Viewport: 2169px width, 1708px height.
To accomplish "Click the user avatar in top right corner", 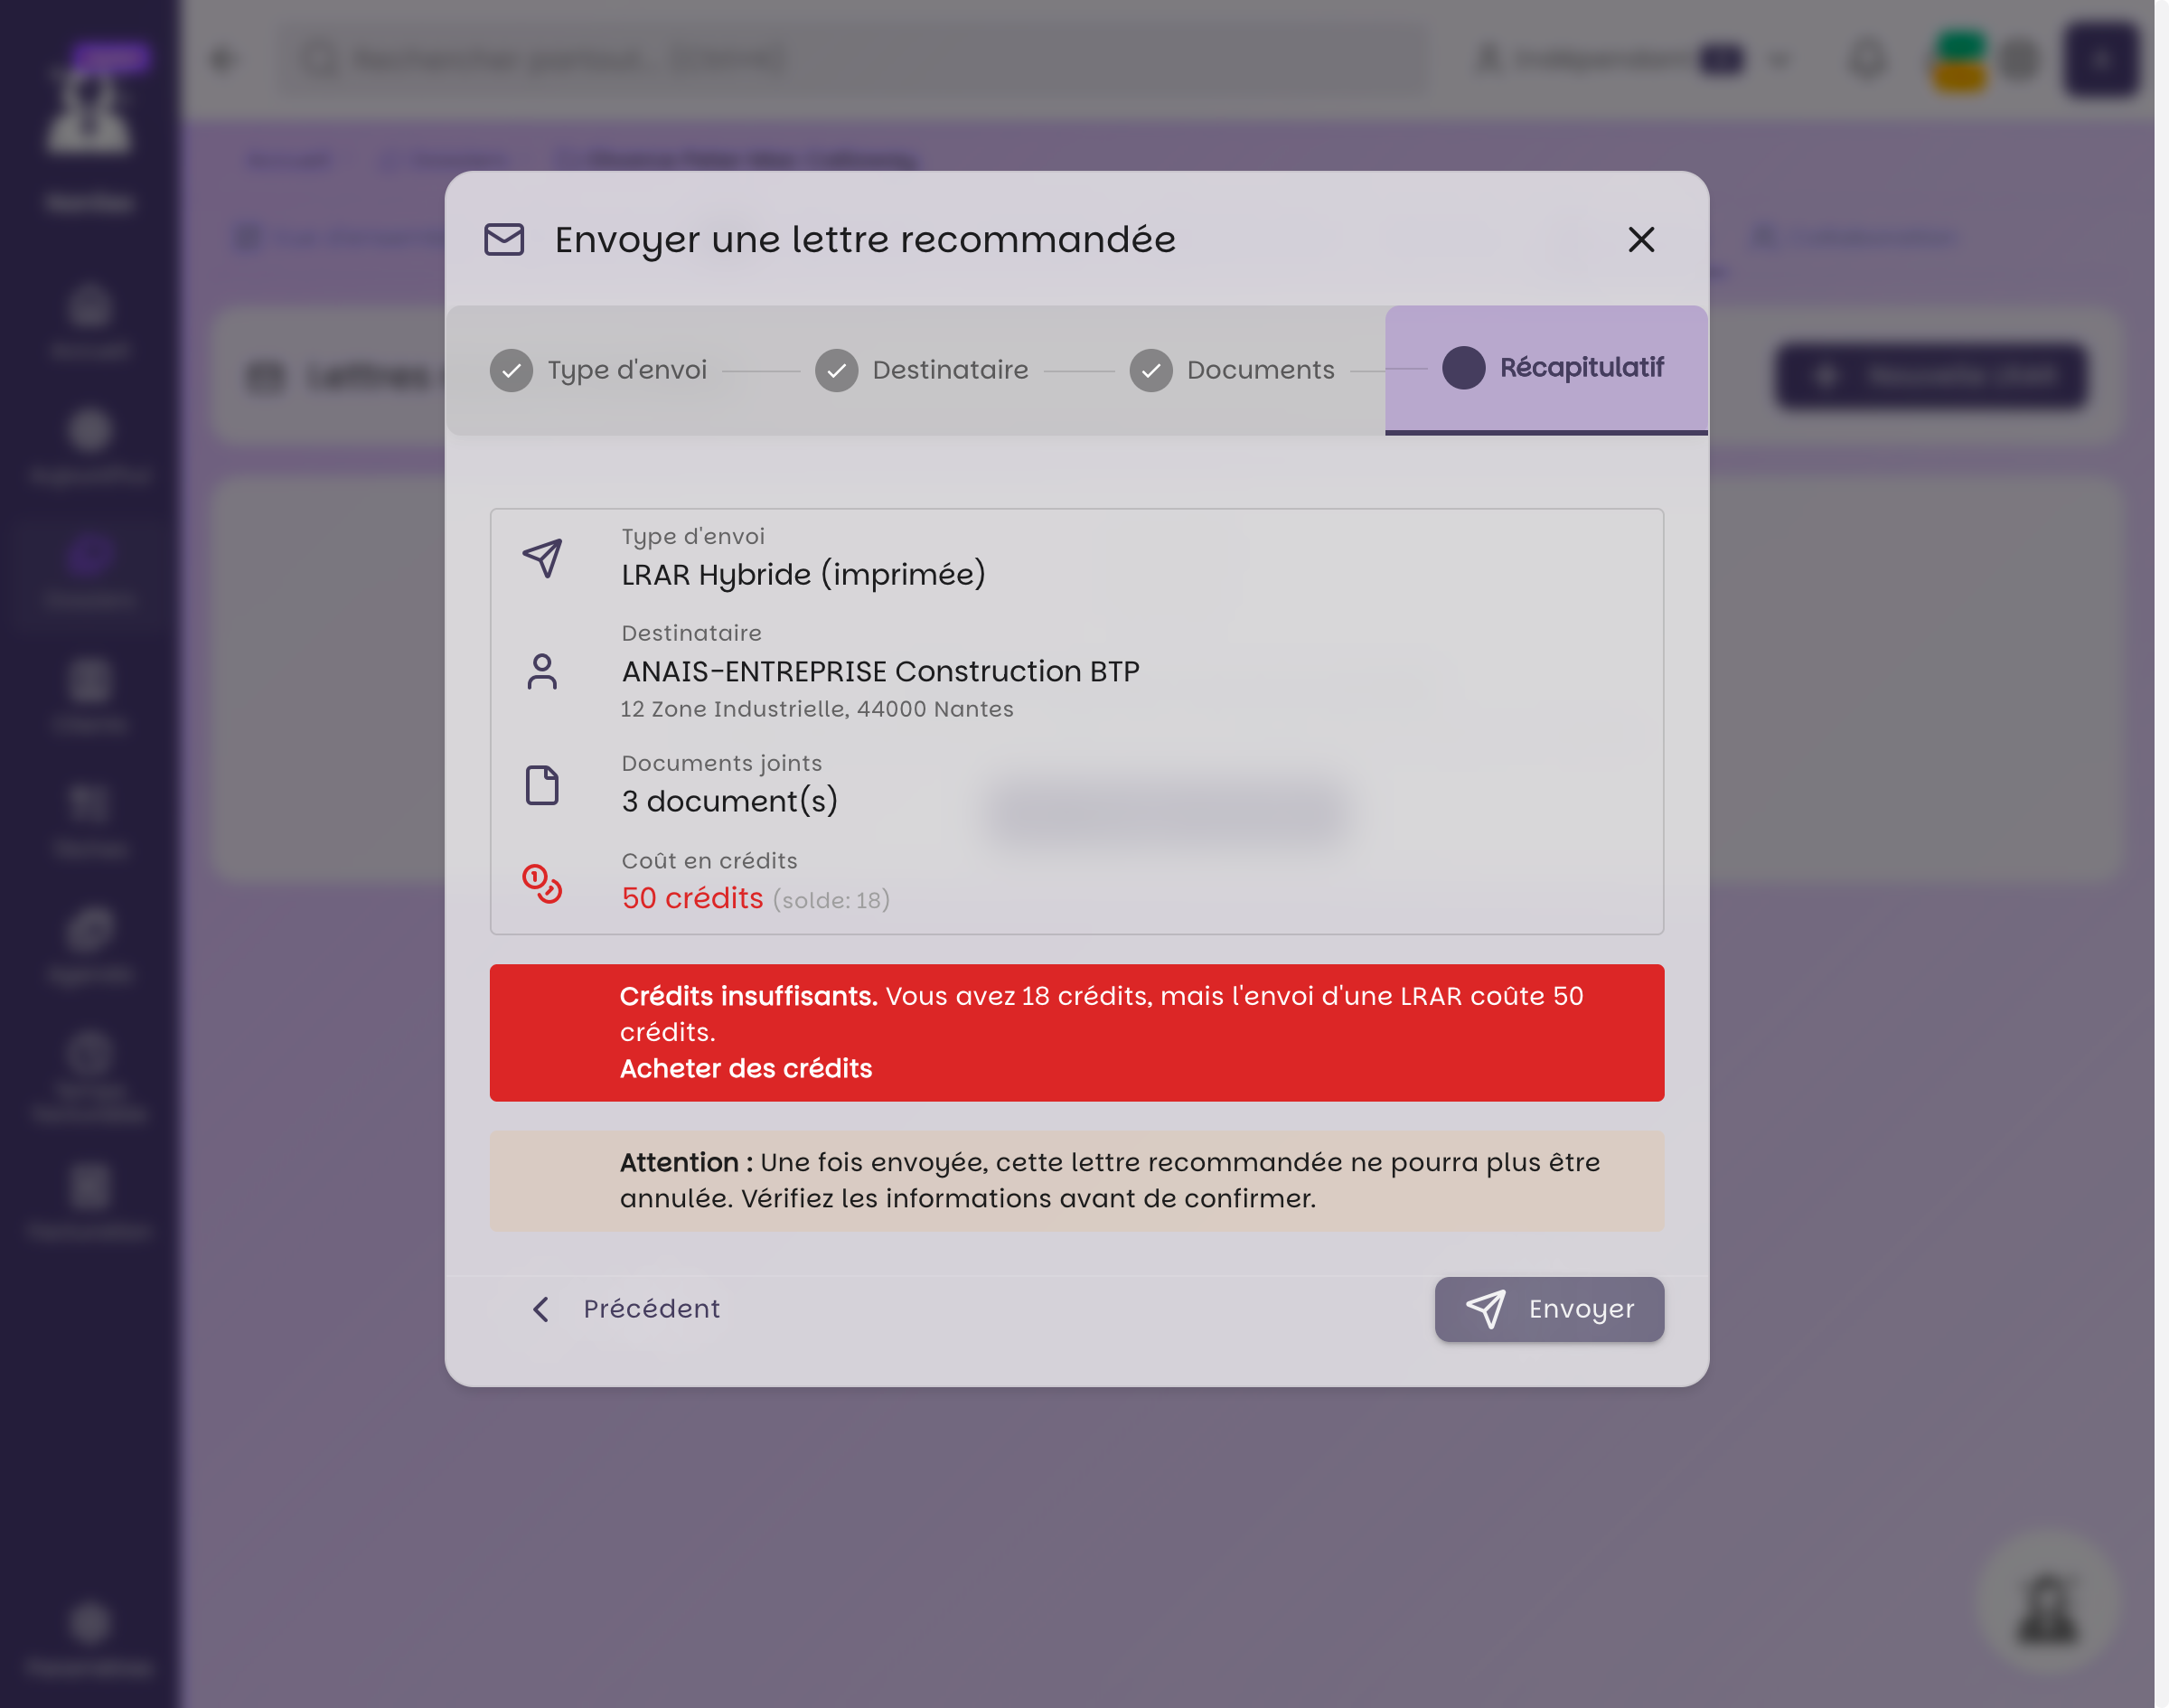I will (x=2101, y=59).
